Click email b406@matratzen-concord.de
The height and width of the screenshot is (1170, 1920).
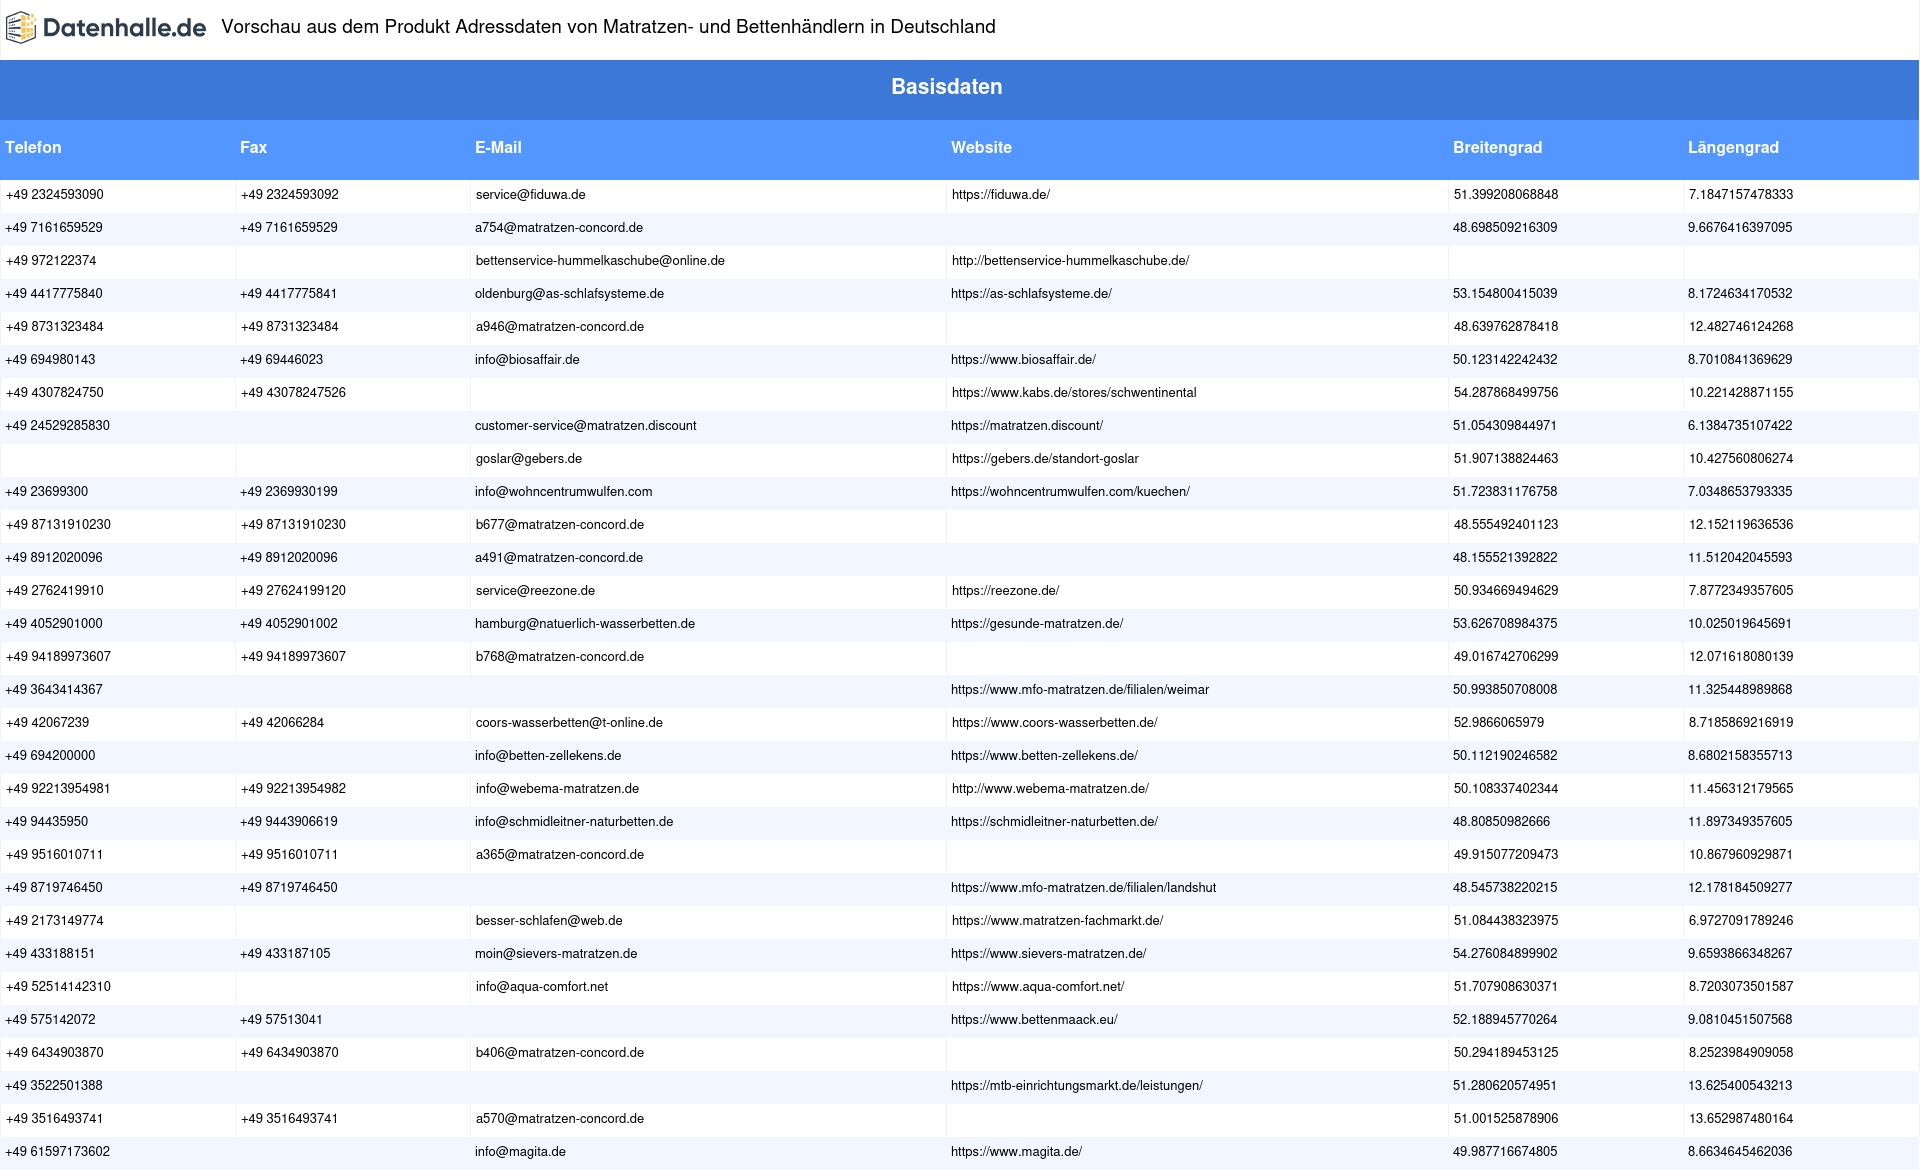[560, 1053]
